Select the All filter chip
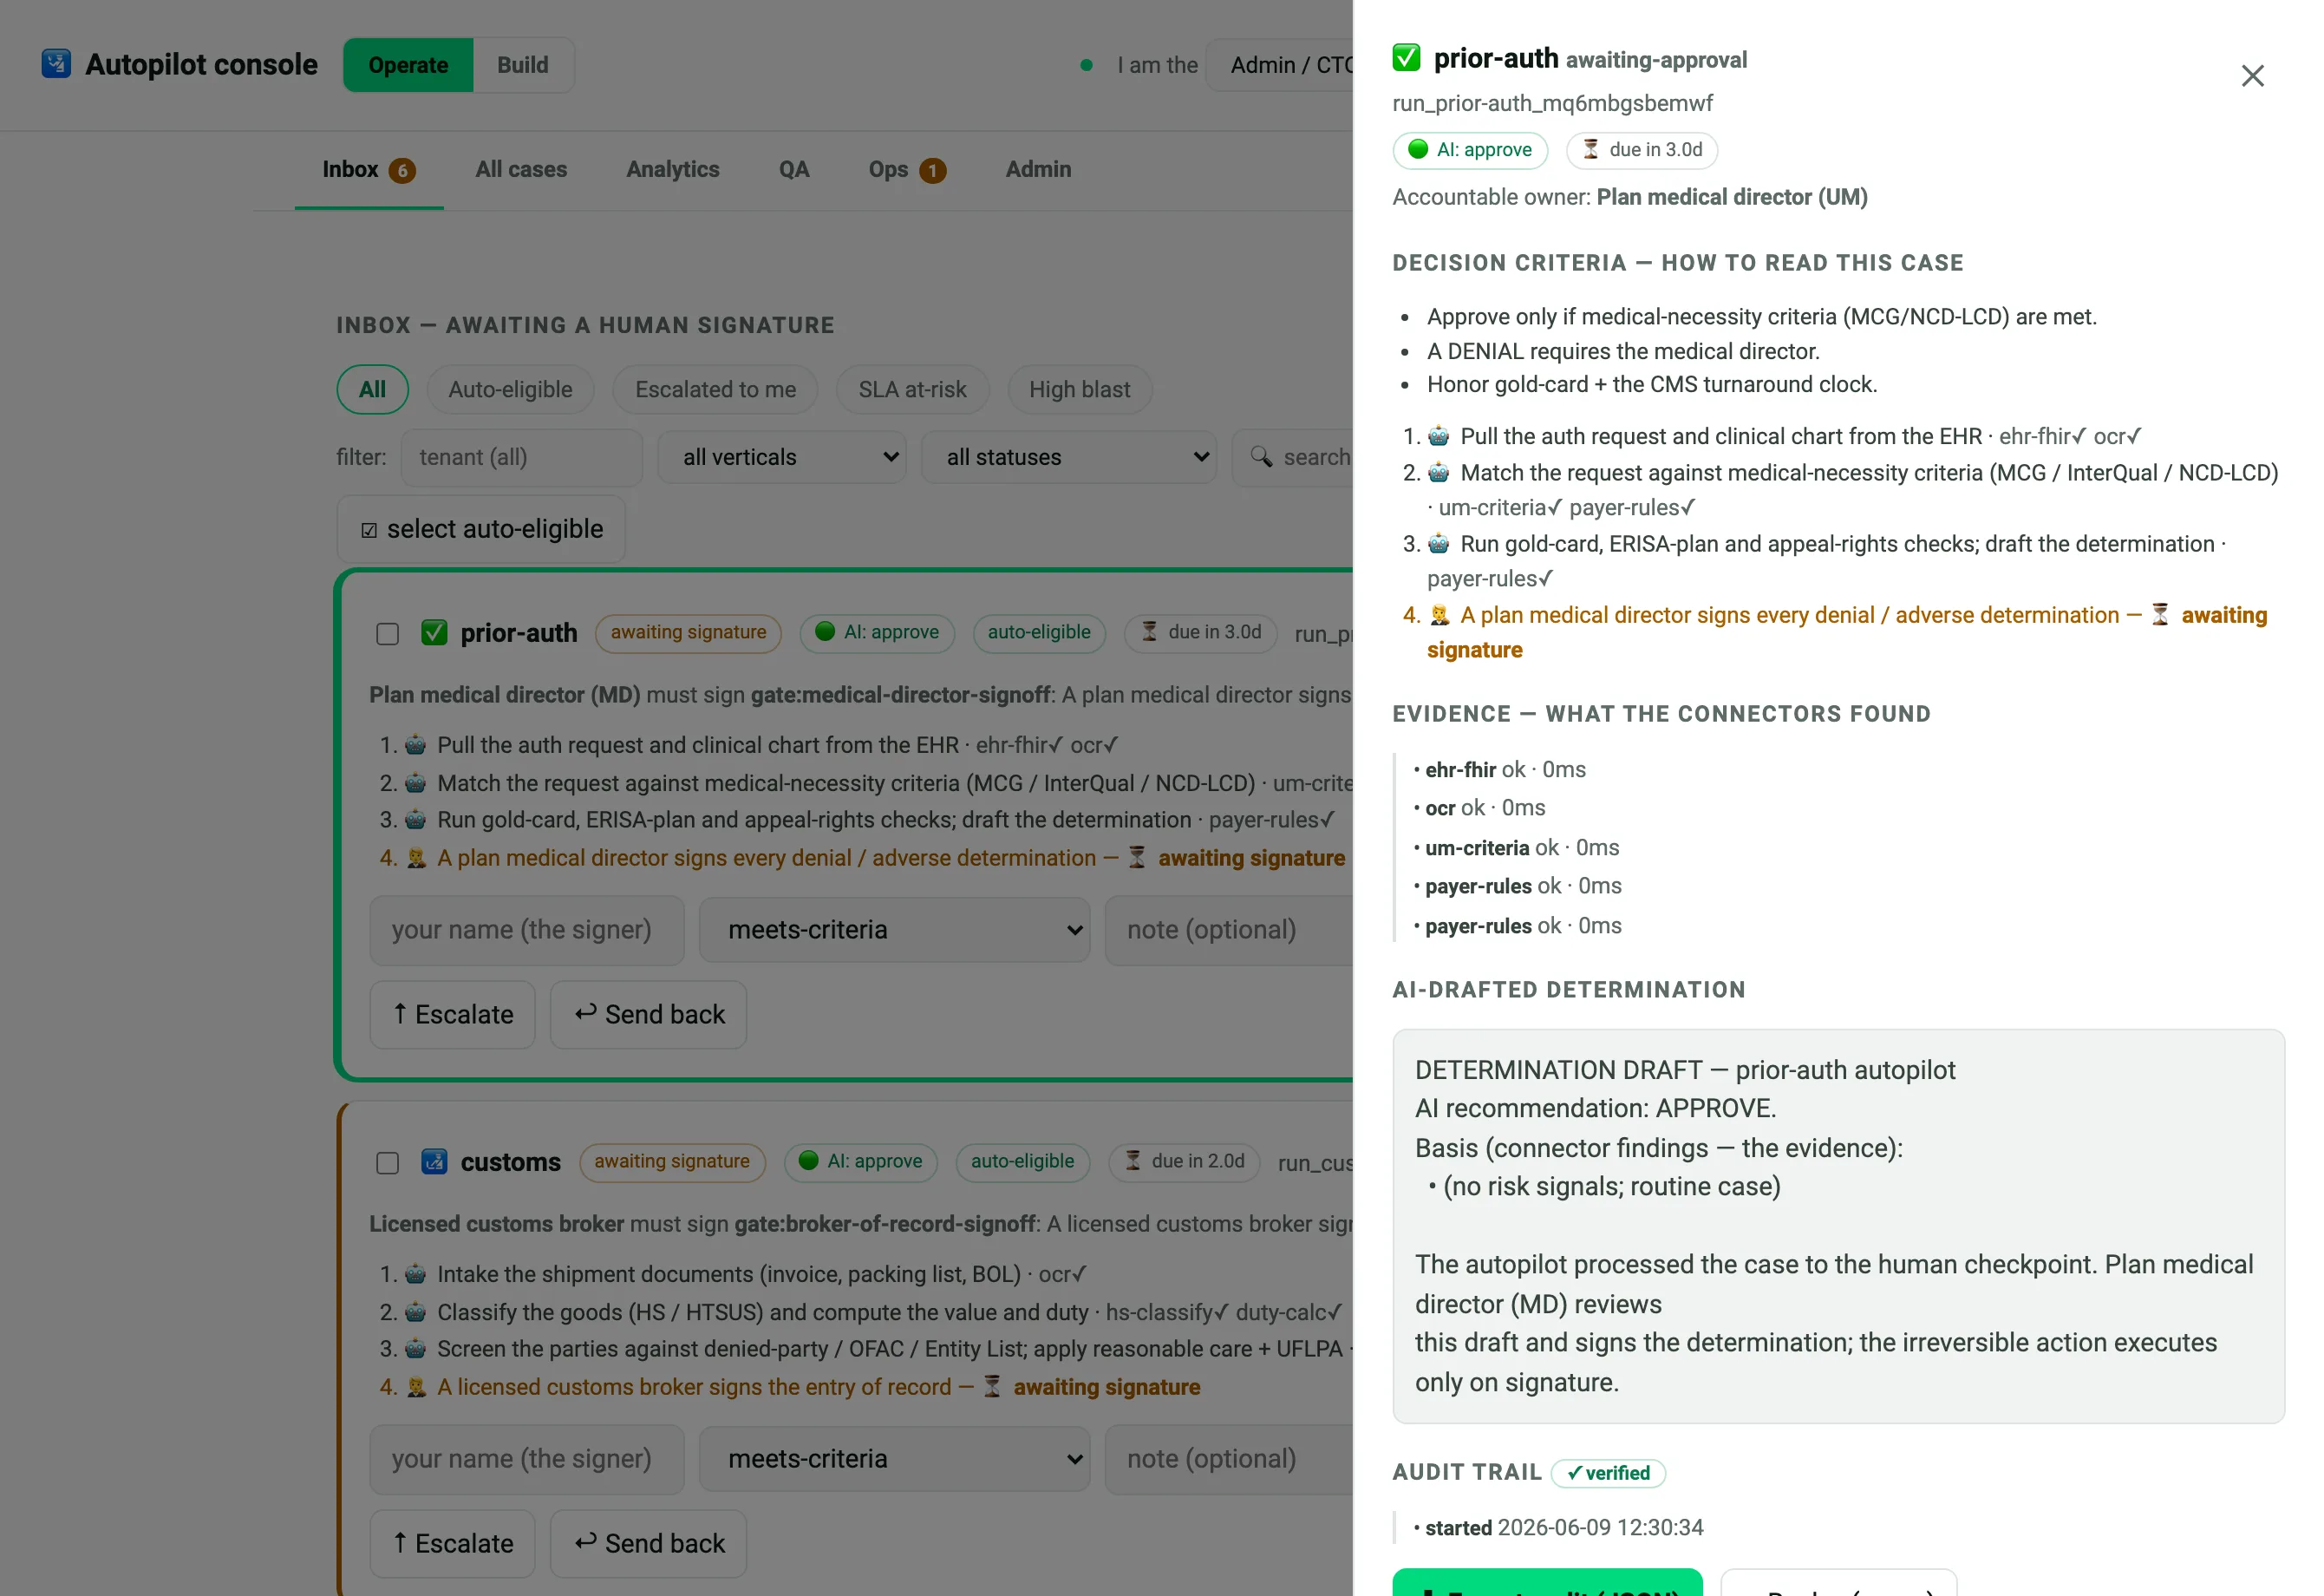2324x1596 pixels. 372,390
